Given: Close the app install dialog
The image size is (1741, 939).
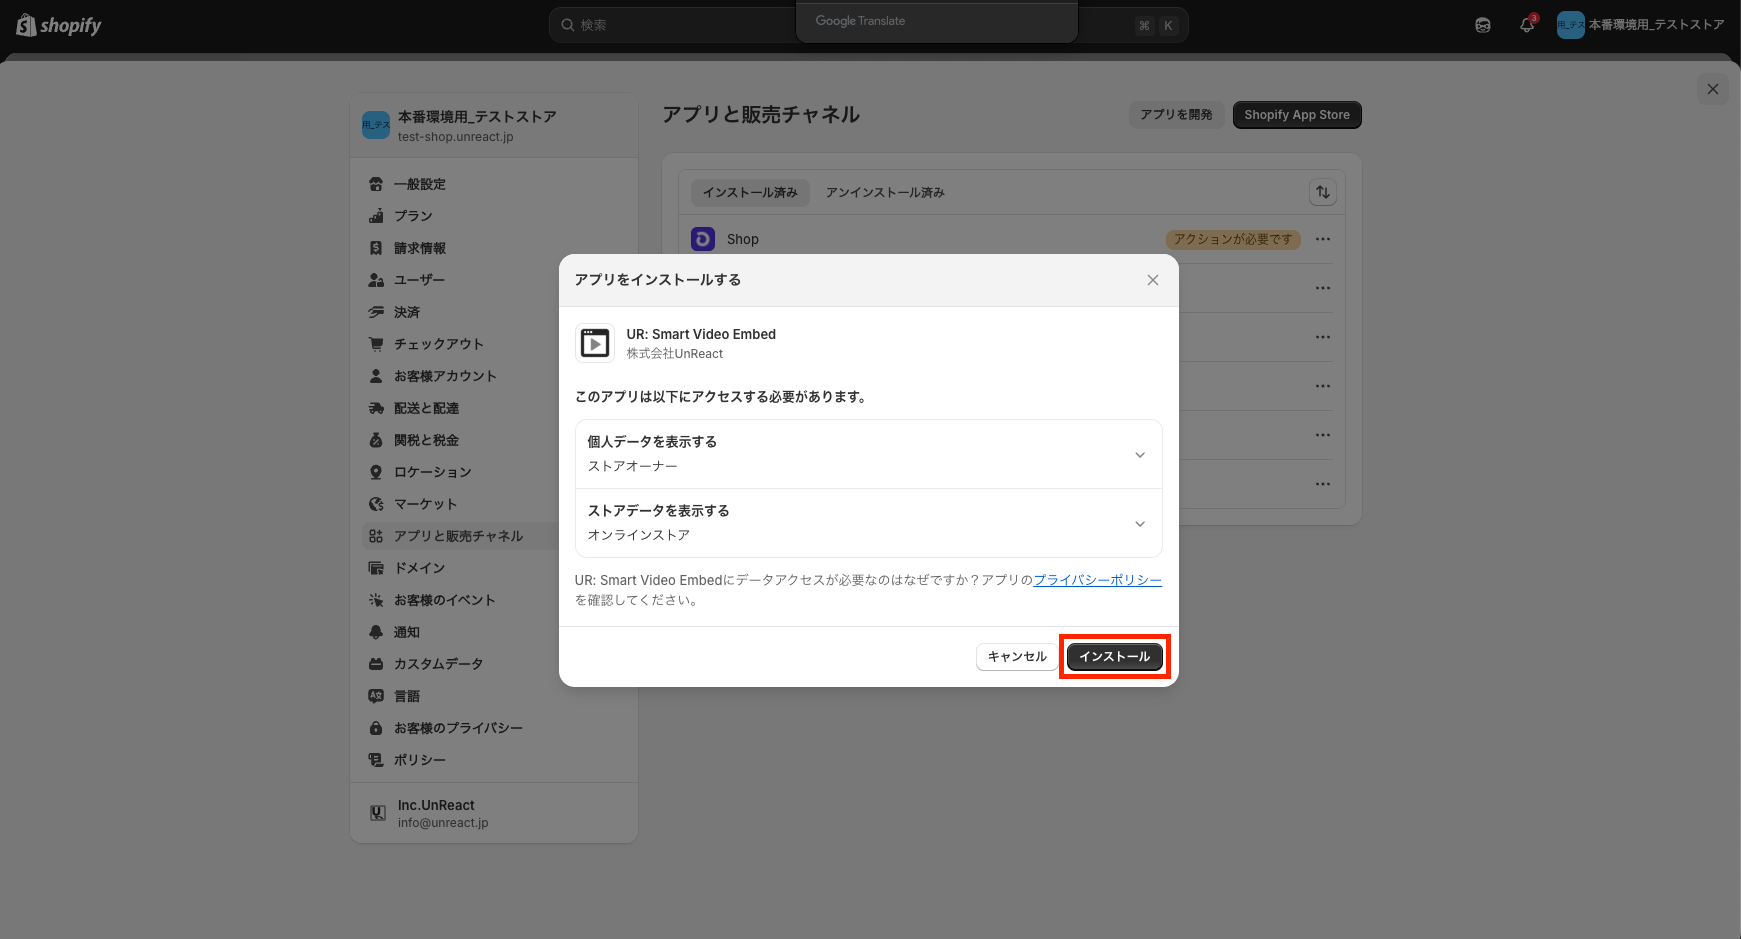Looking at the screenshot, I should (1153, 280).
